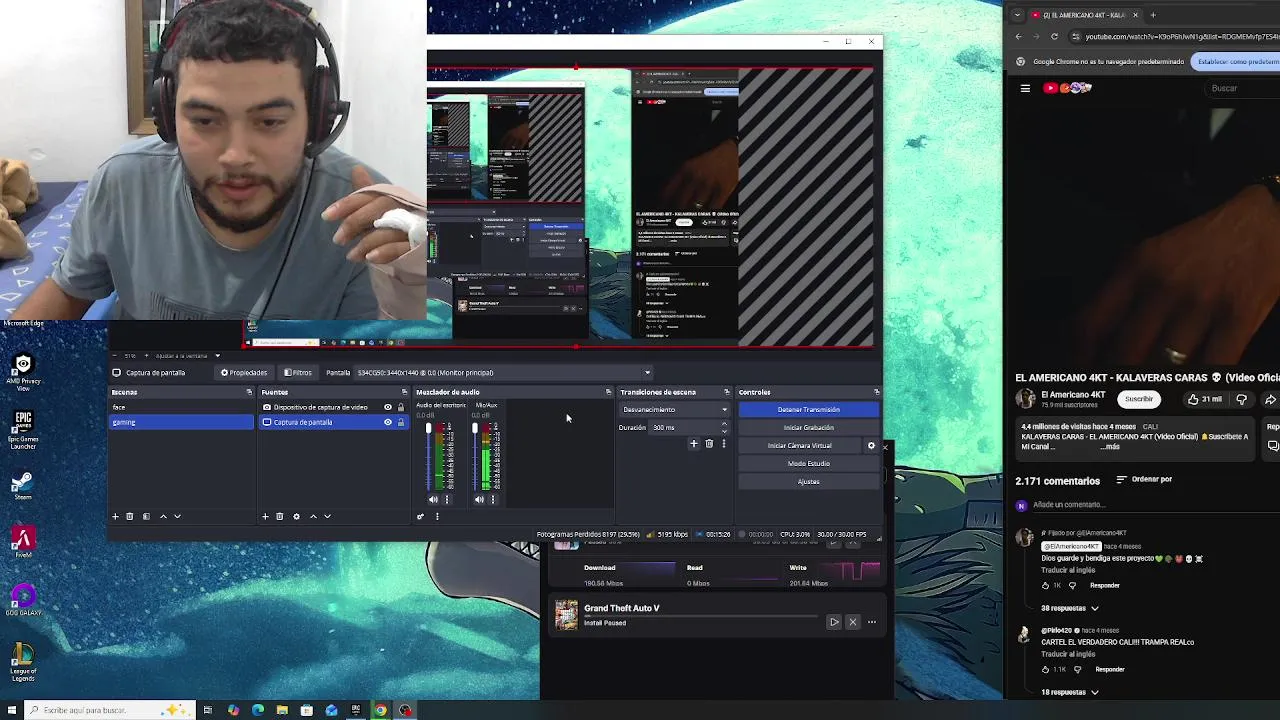Open Ordenar por comments sorting
Screen dimensions: 1280x720
click(x=1144, y=479)
